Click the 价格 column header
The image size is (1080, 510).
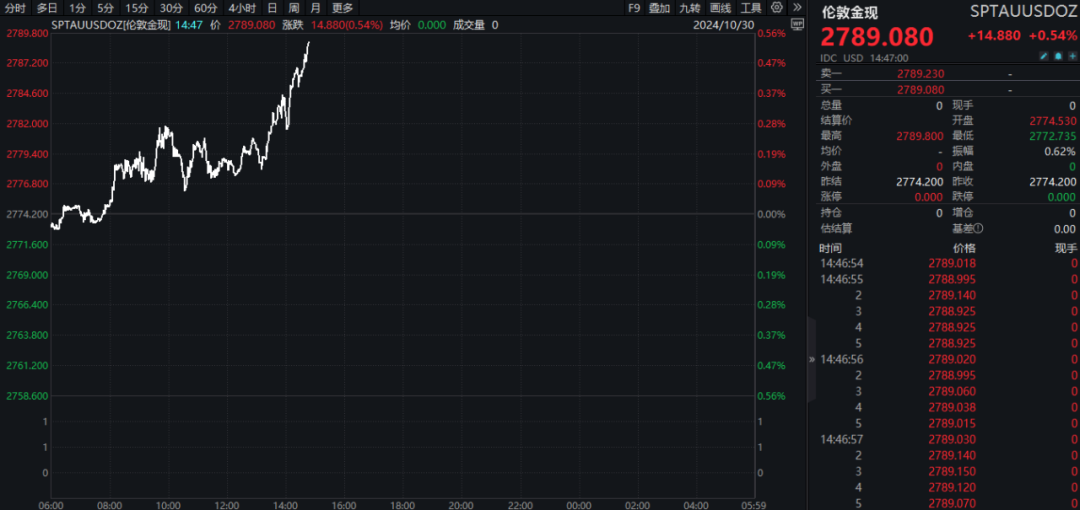pos(964,248)
